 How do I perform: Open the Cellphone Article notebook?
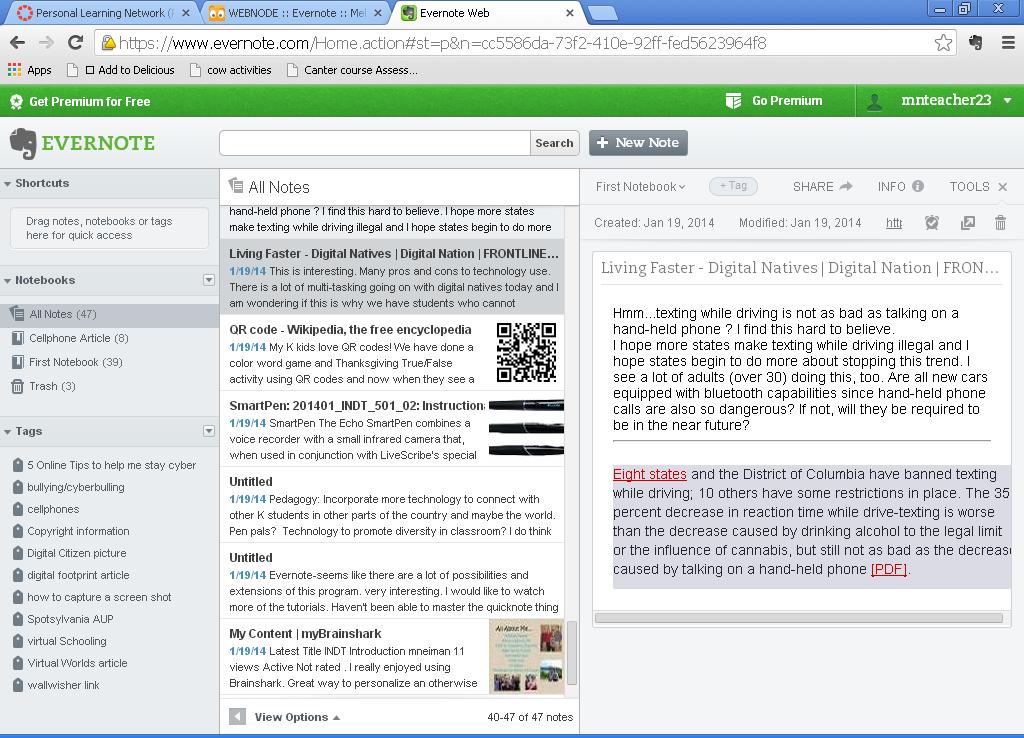pos(78,338)
